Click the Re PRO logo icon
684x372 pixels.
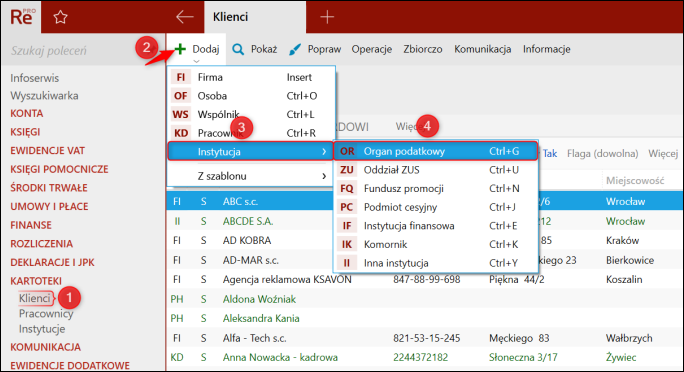21,17
